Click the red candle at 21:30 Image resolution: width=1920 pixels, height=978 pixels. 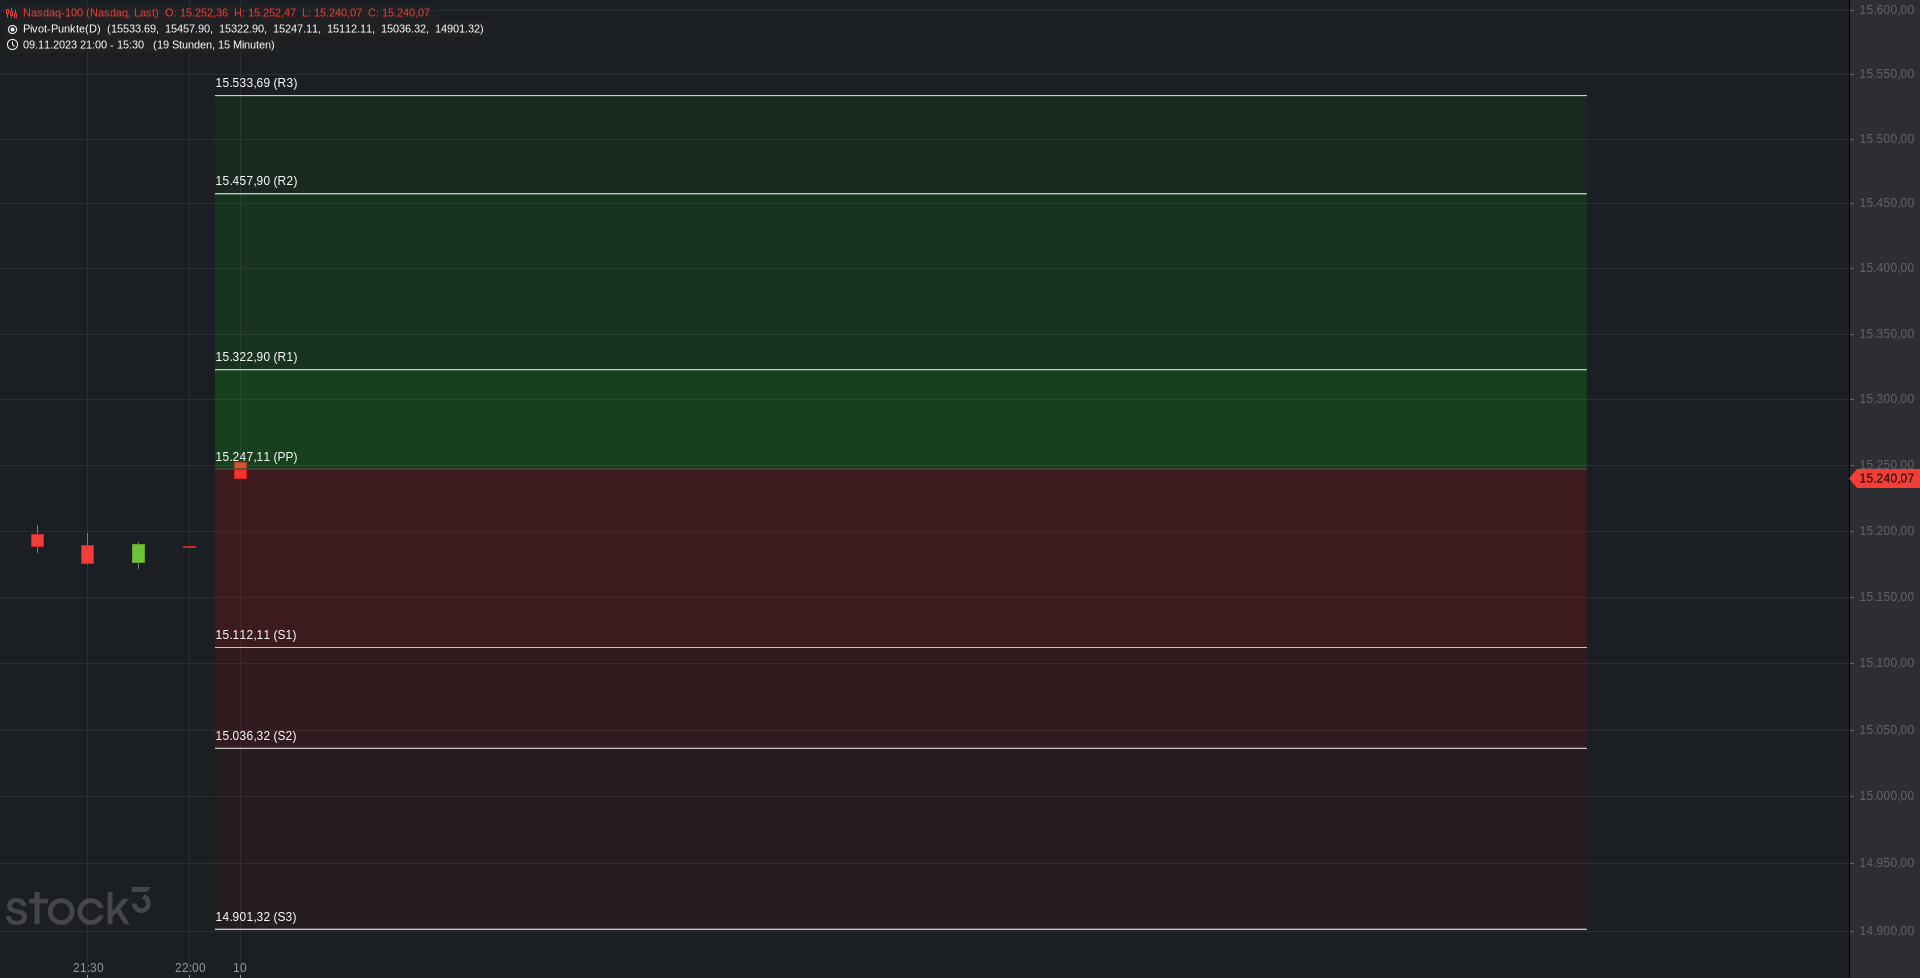(87, 553)
